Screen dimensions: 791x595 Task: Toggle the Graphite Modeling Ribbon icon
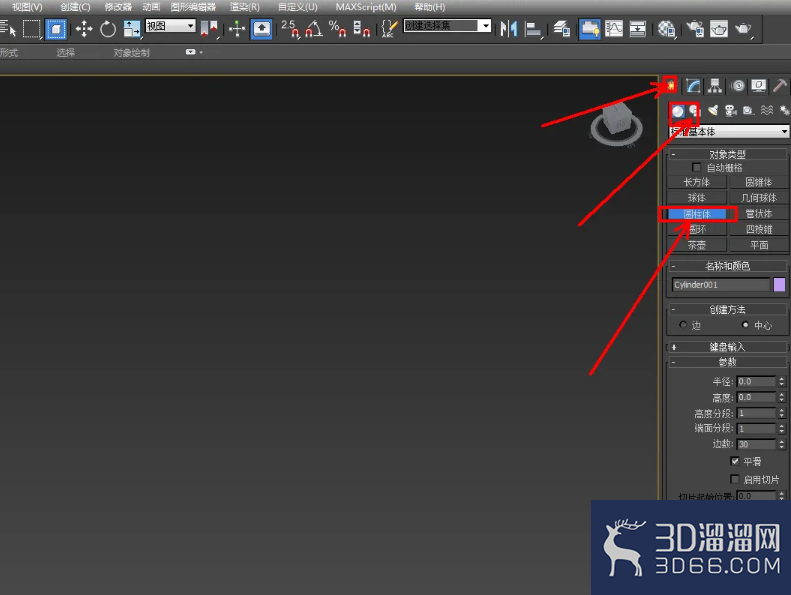pos(589,29)
